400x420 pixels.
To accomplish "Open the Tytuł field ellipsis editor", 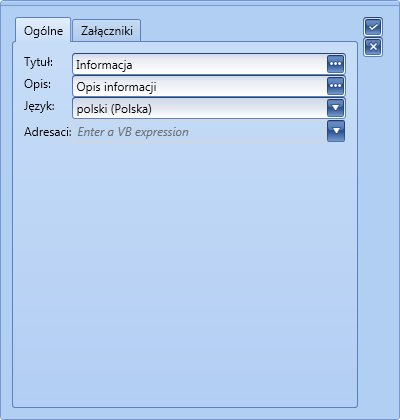I will coord(335,64).
